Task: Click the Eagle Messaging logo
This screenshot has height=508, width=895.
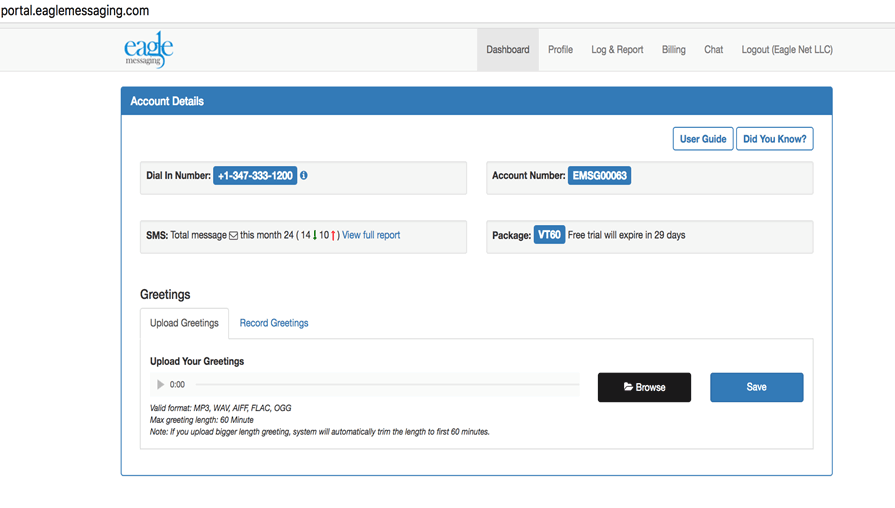Action: point(149,49)
